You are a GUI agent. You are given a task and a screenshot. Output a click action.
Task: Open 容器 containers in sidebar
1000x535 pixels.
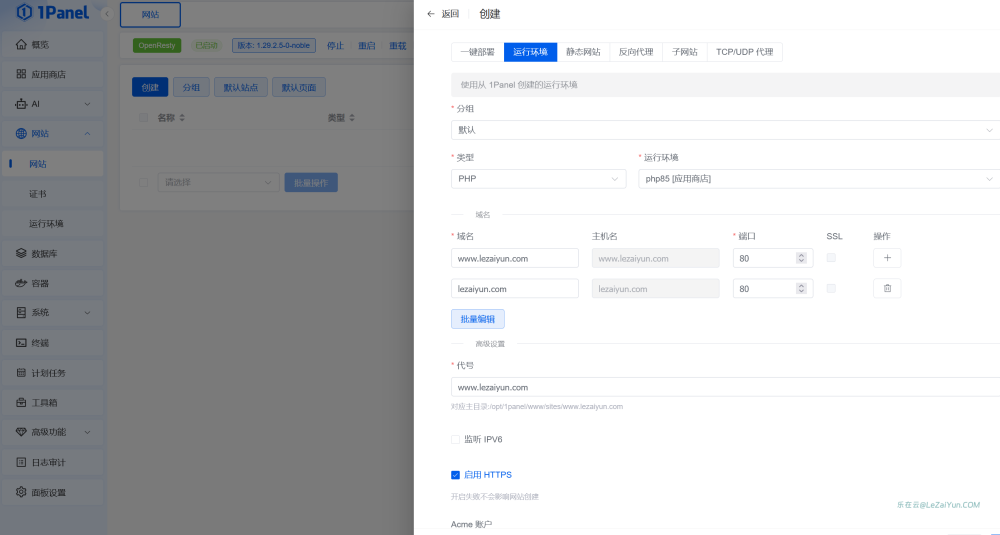pyautogui.click(x=52, y=283)
